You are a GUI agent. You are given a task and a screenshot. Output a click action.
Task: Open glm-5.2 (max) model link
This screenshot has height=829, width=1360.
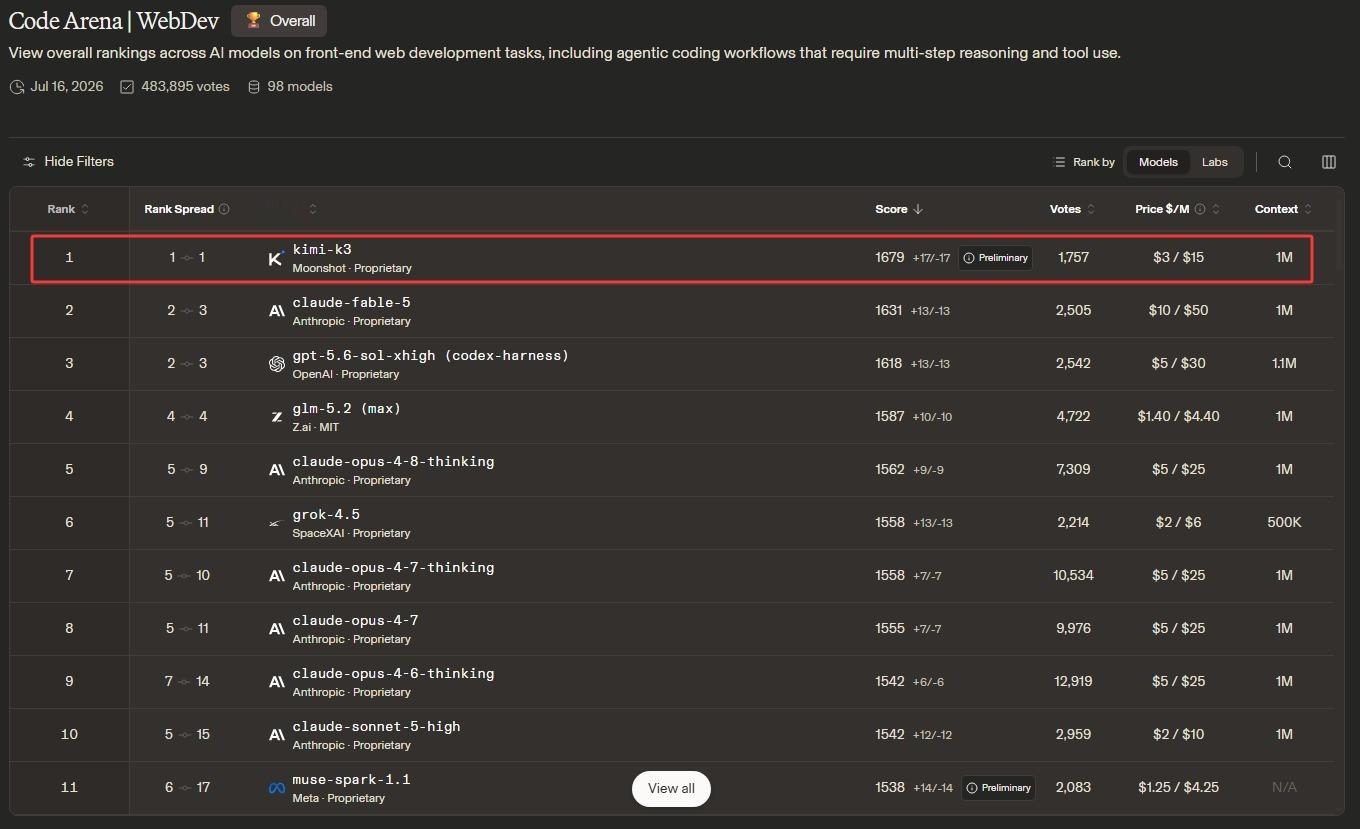pos(347,408)
